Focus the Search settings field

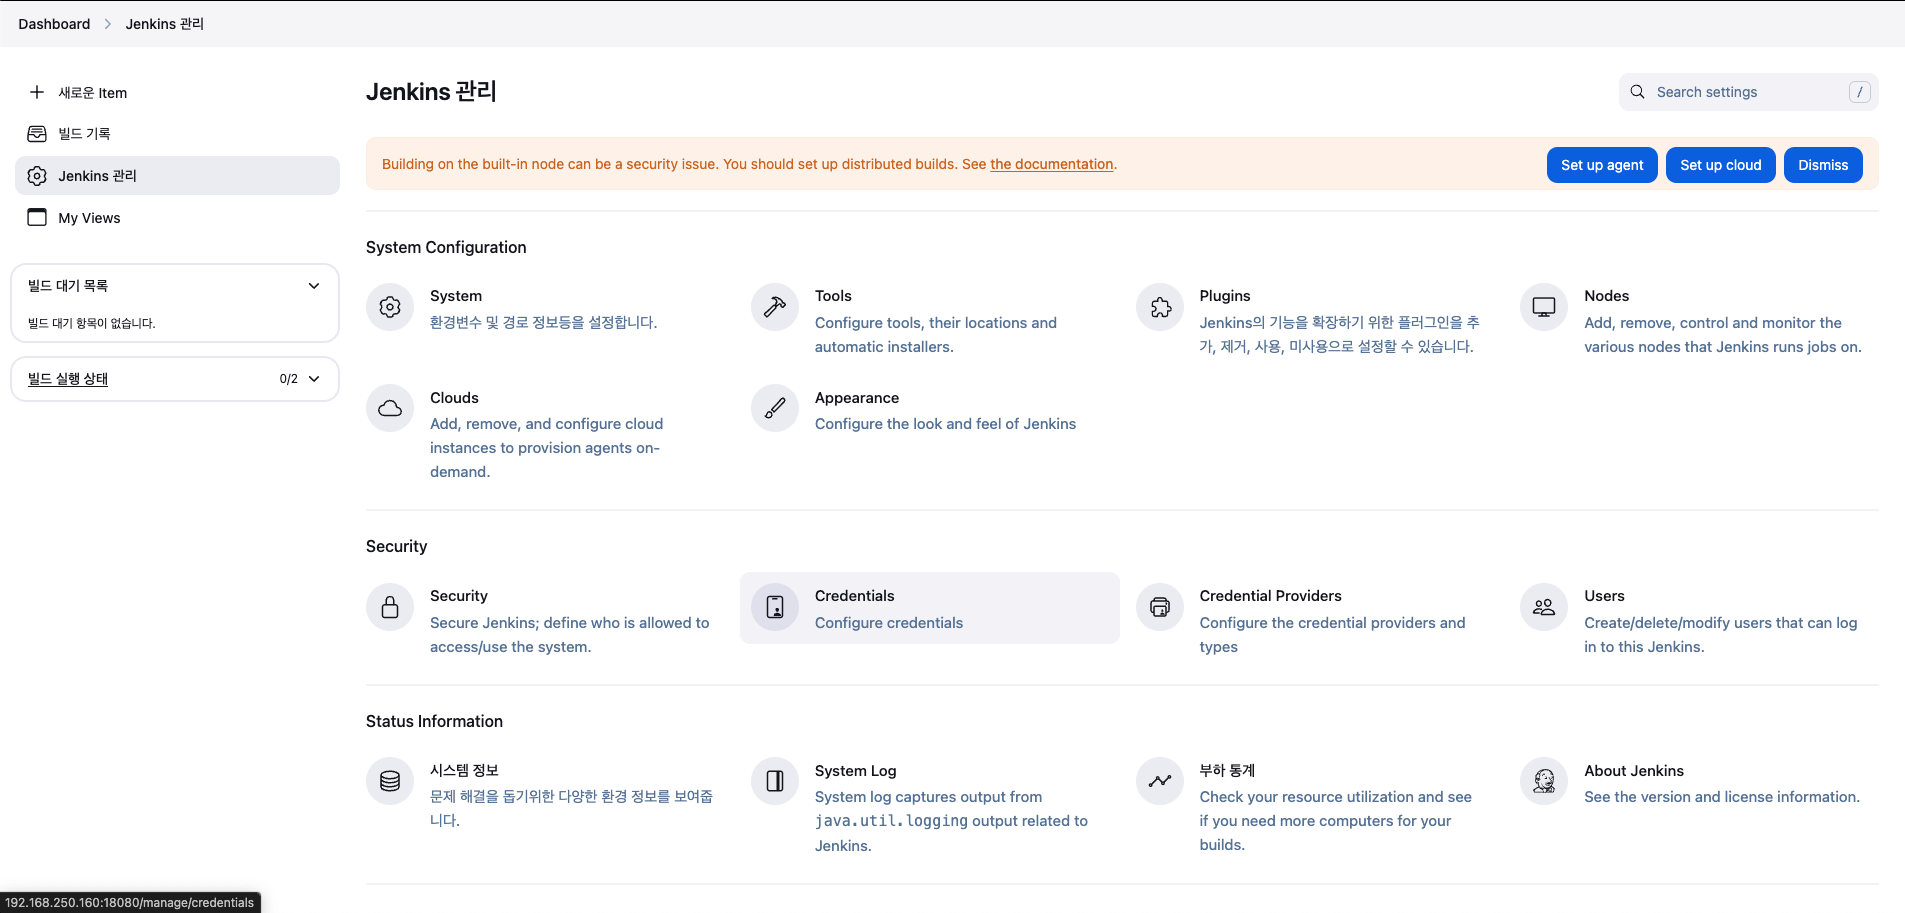pyautogui.click(x=1748, y=92)
